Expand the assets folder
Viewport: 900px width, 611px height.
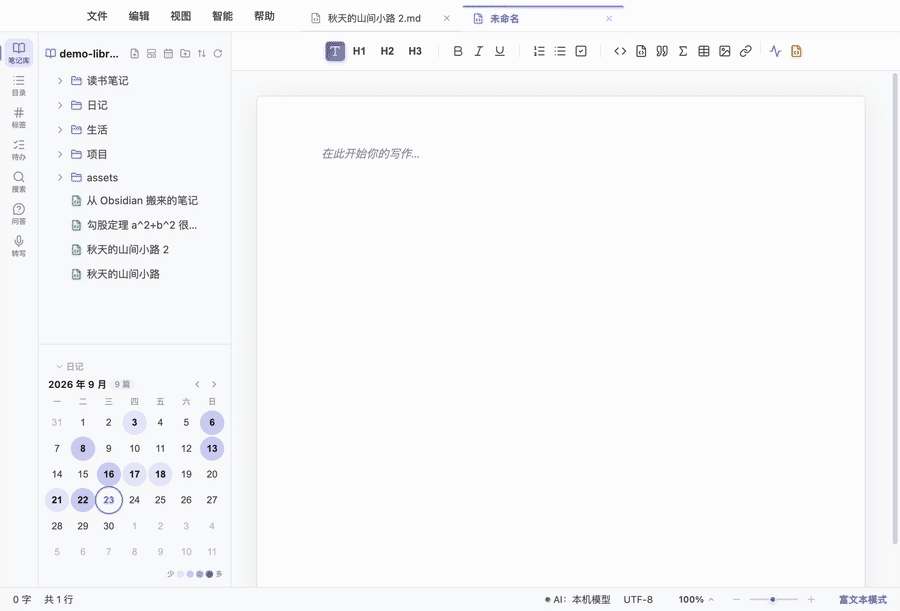coord(60,177)
